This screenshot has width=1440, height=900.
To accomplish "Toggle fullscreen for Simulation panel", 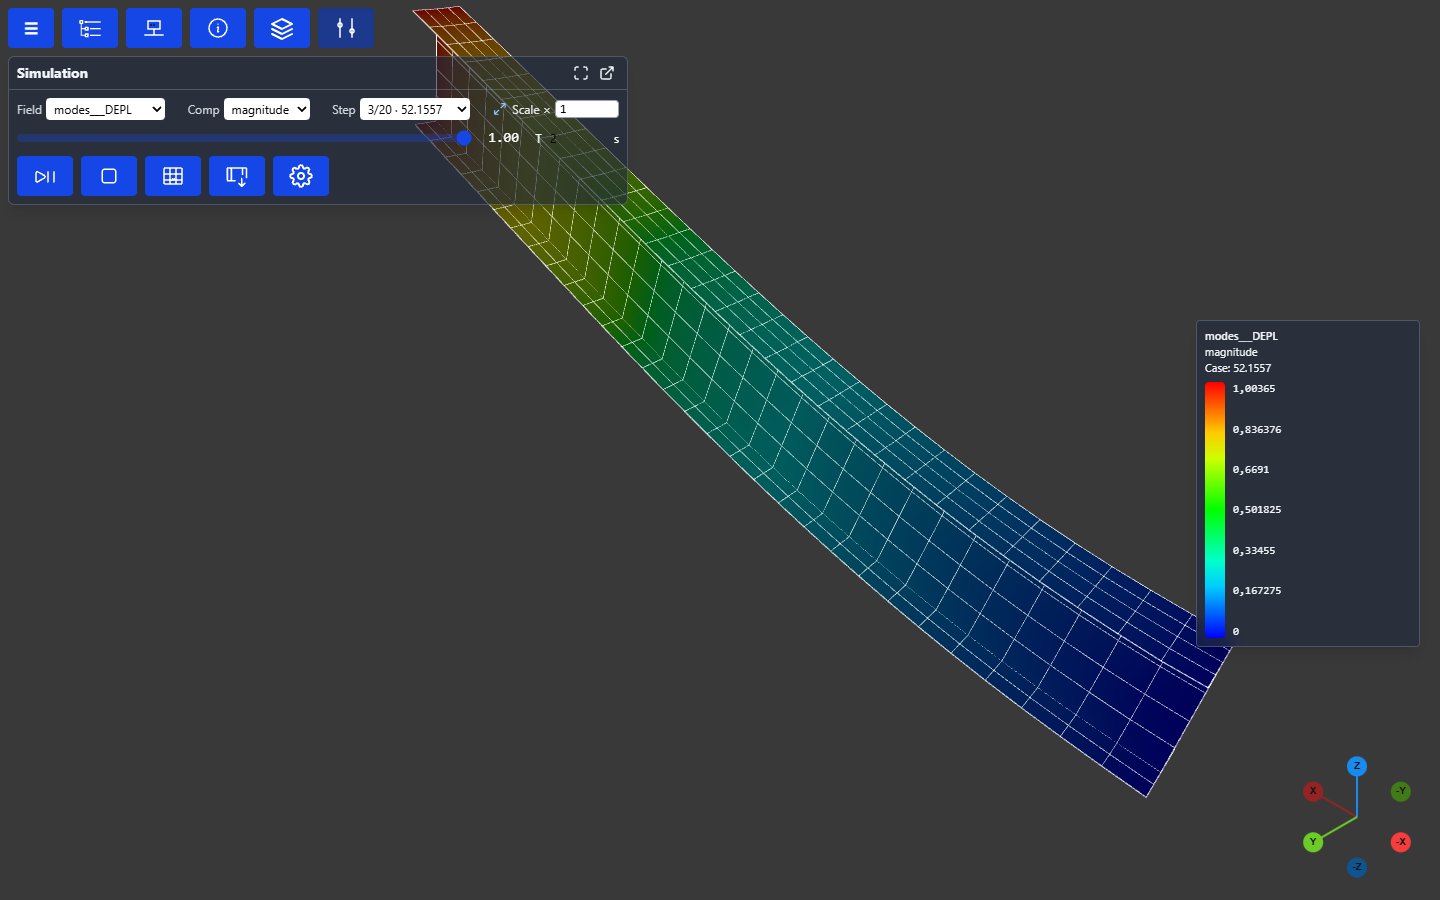I will (581, 73).
